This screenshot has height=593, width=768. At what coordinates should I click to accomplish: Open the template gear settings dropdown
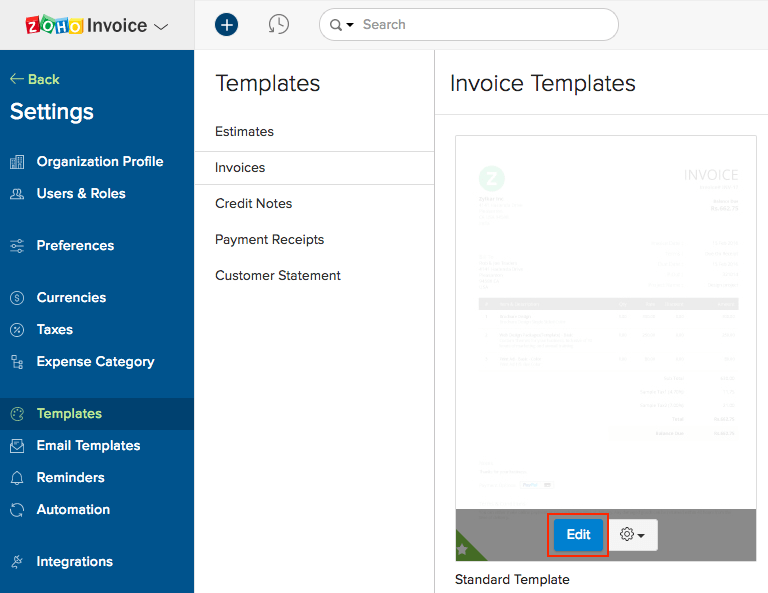633,534
